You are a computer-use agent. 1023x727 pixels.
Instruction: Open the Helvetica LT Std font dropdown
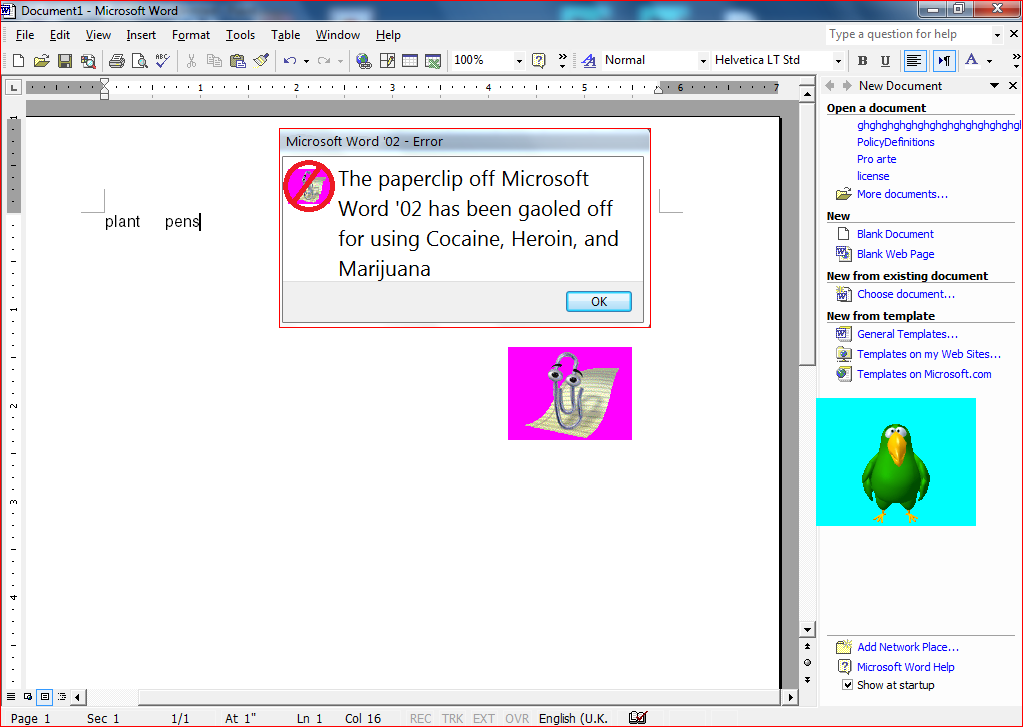838,61
